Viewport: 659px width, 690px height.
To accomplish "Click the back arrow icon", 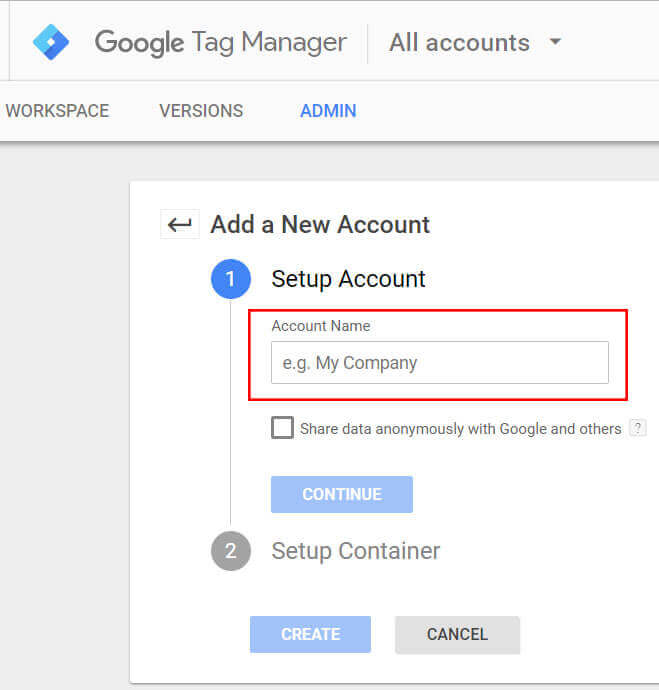I will click(179, 224).
